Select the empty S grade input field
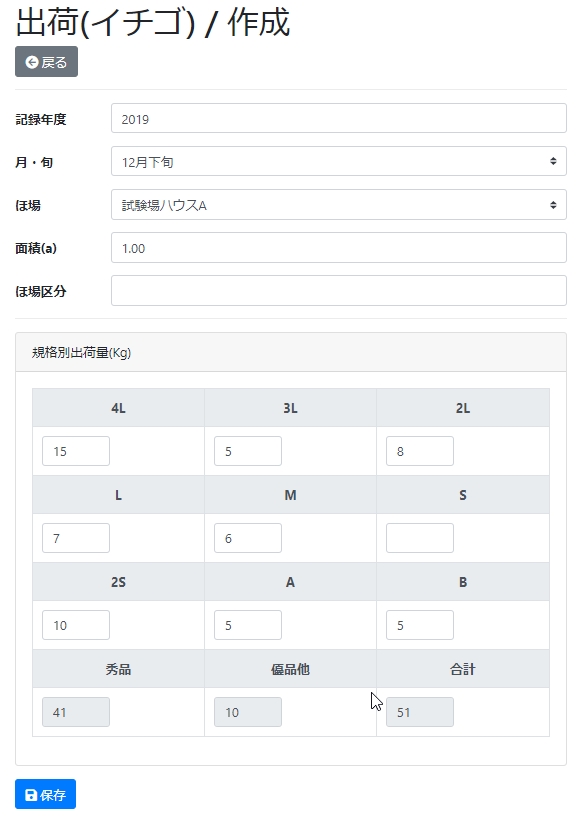The image size is (582, 816). tap(419, 538)
